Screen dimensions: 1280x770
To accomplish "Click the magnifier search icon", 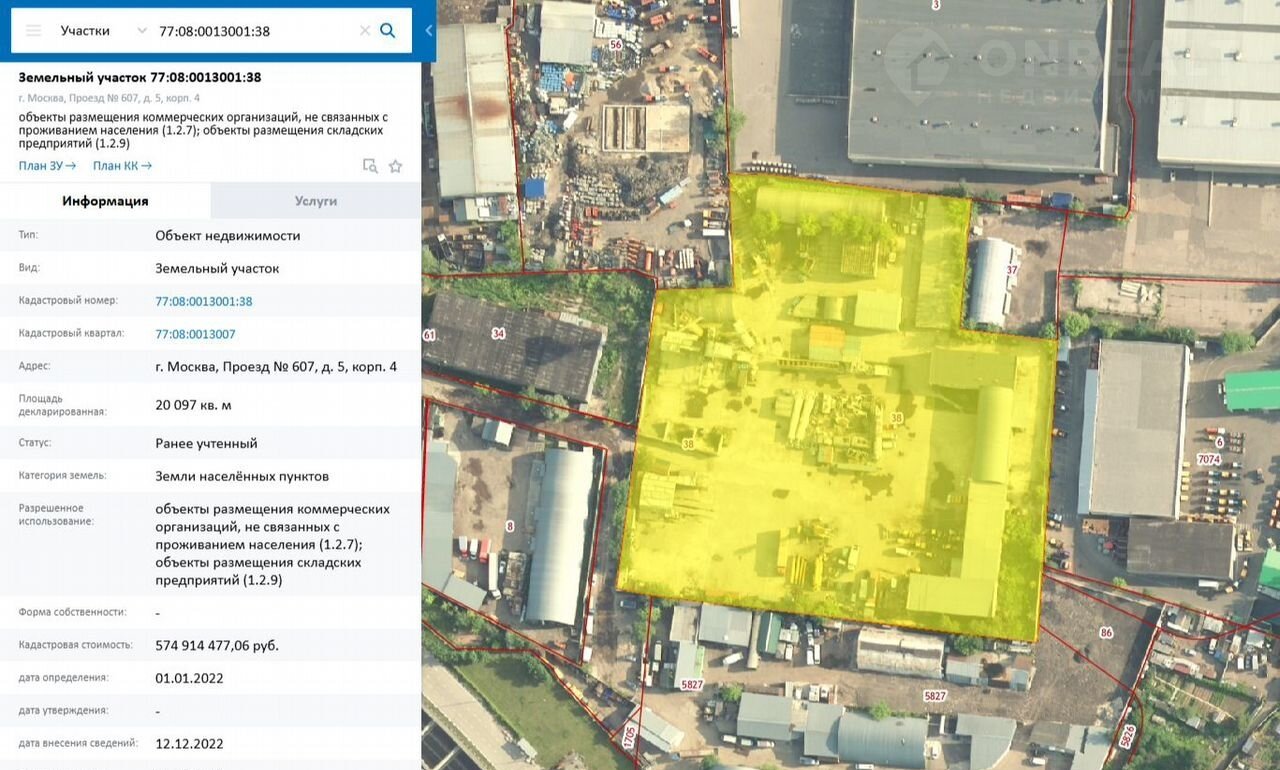I will (388, 31).
